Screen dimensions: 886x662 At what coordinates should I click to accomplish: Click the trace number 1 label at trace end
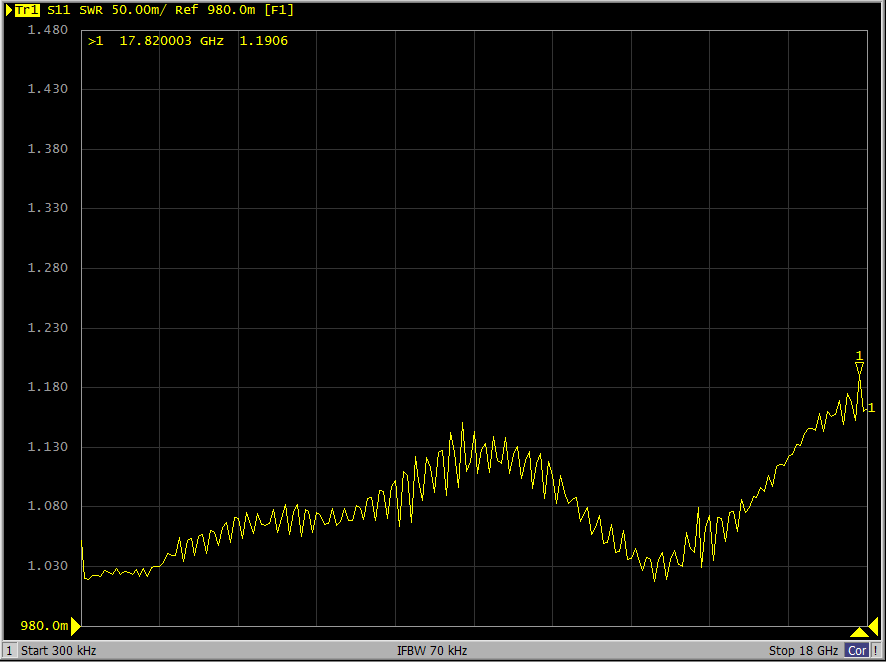click(871, 407)
